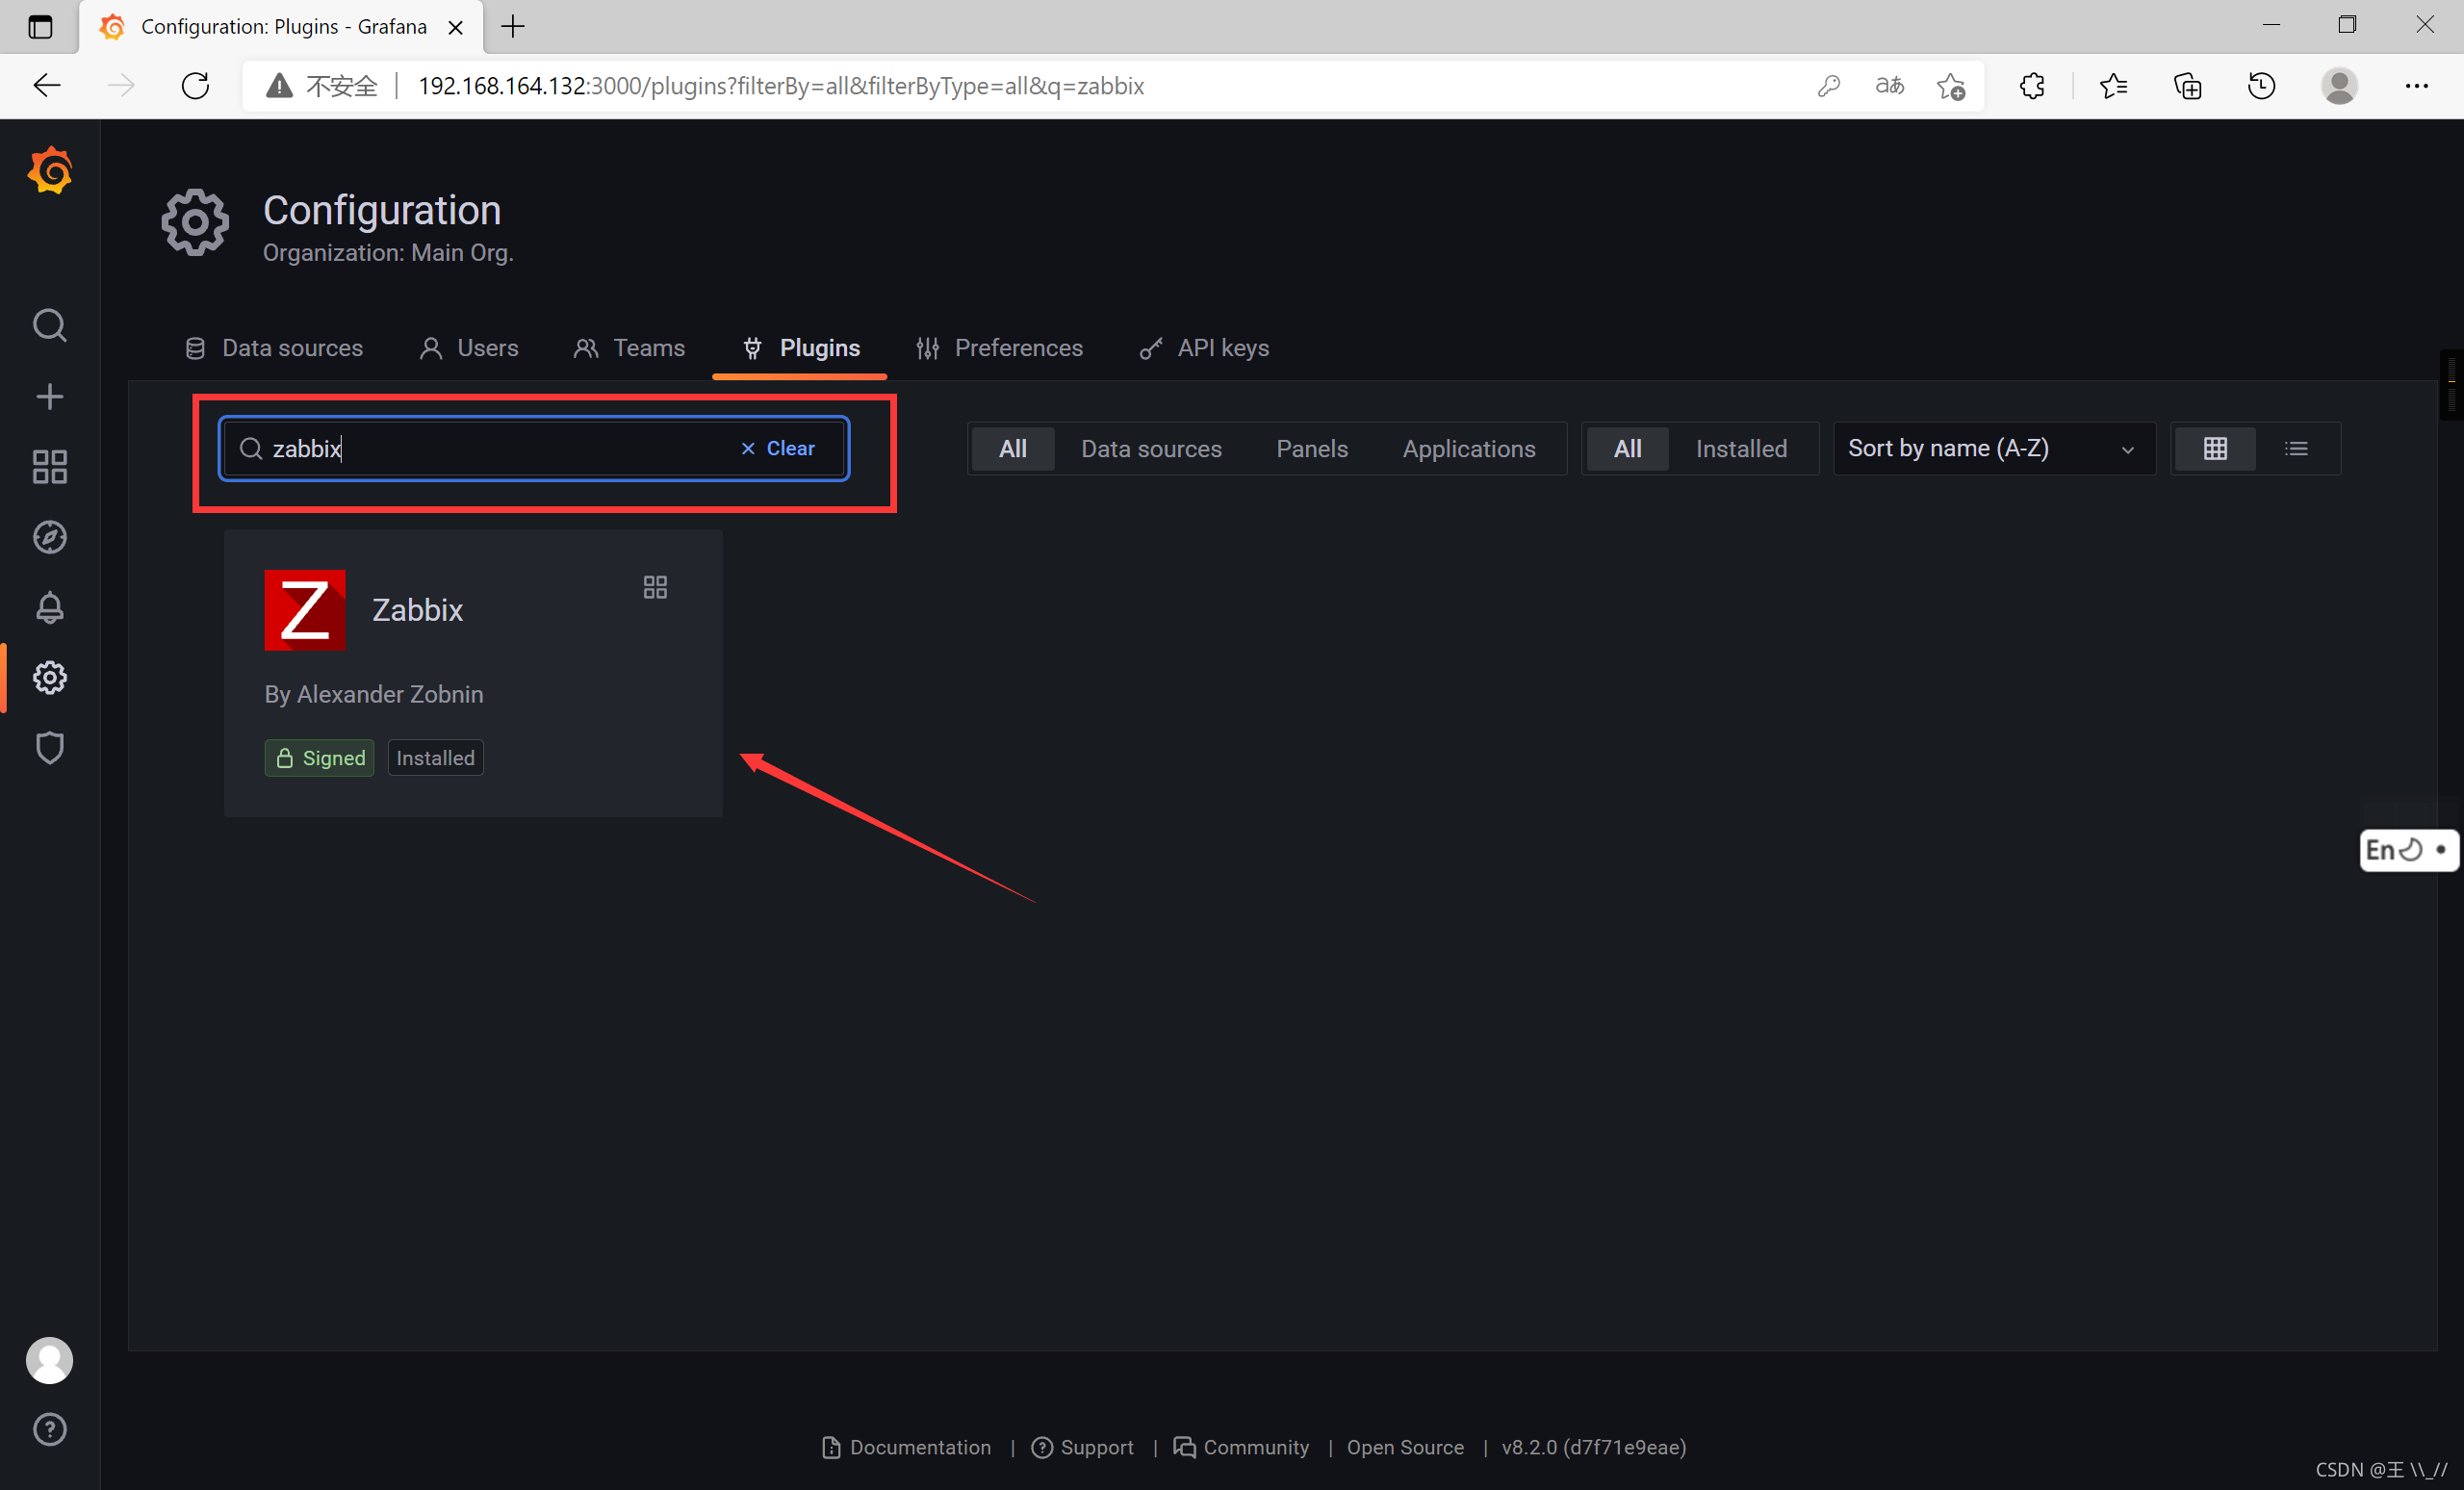This screenshot has height=1490, width=2464.
Task: Open the Teams tab
Action: [629, 348]
